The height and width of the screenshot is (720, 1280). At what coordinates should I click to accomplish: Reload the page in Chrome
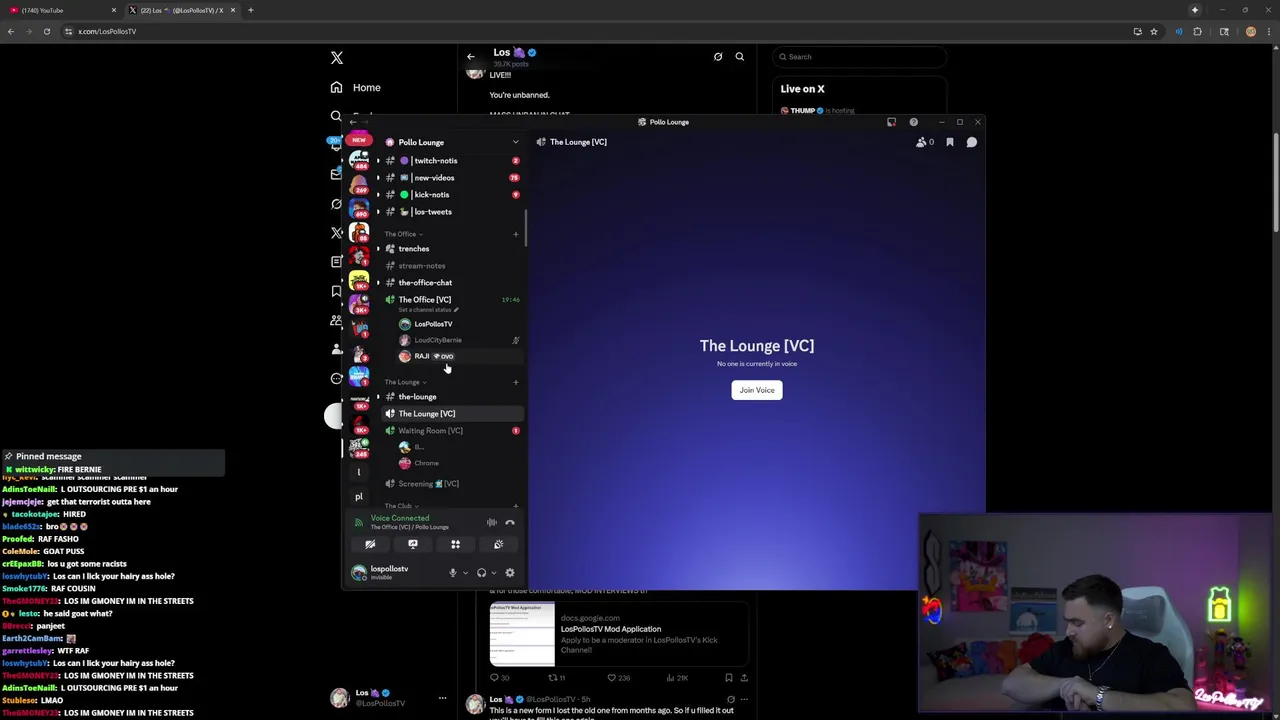pyautogui.click(x=46, y=31)
